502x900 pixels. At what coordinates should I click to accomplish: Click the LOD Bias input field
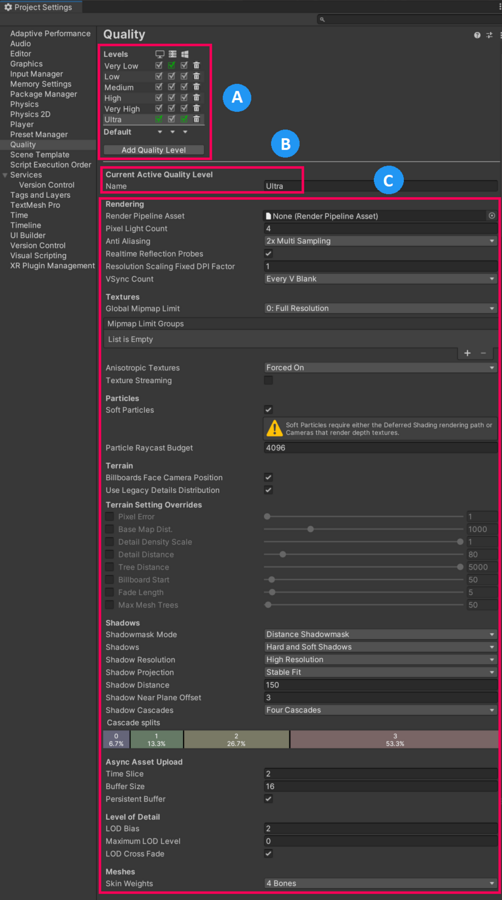click(381, 828)
